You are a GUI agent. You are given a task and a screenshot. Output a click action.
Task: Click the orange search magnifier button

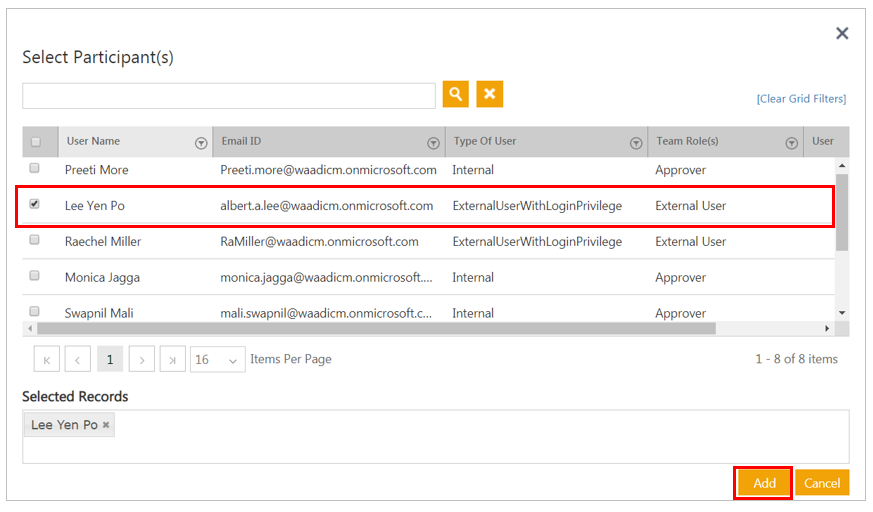click(x=455, y=94)
